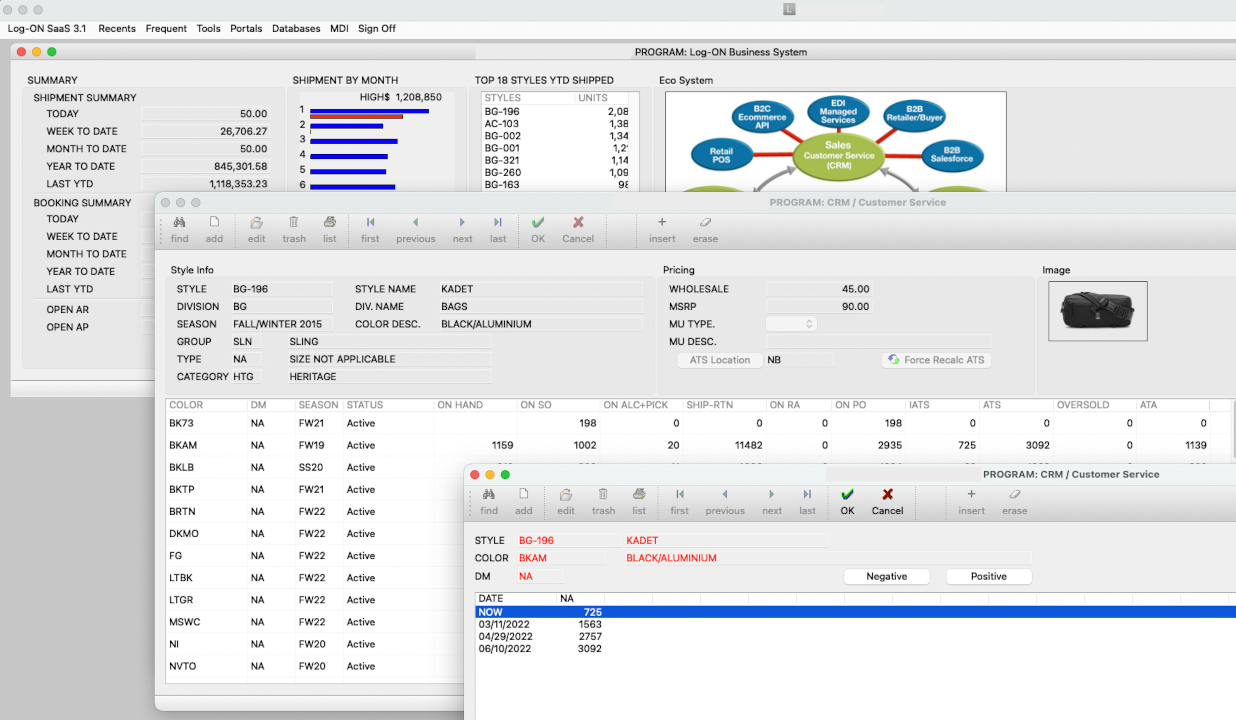Viewport: 1236px width, 720px height.
Task: Select the 06/10/2022 date row
Action: pos(855,648)
